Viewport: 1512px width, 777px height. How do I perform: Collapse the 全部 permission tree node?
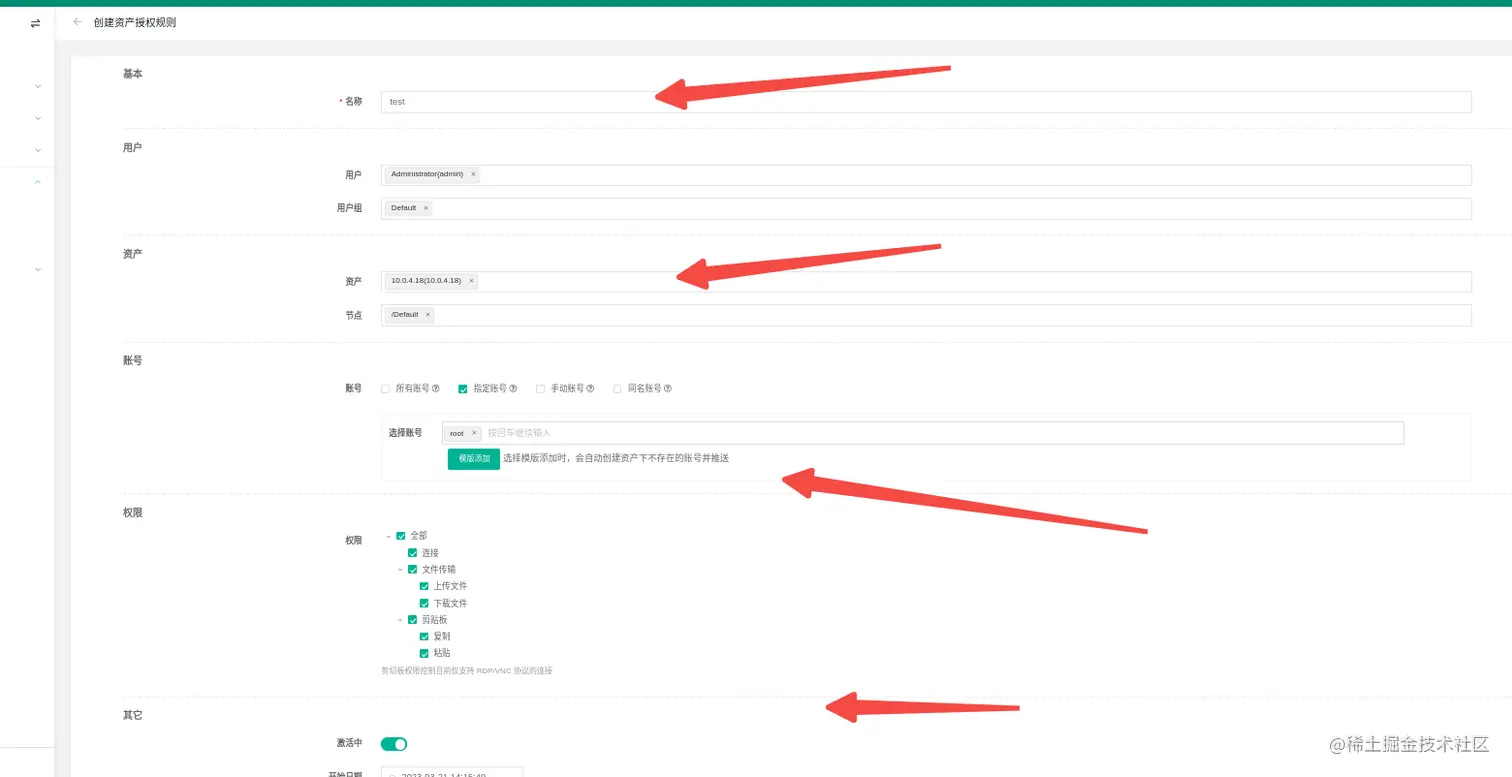[x=388, y=536]
